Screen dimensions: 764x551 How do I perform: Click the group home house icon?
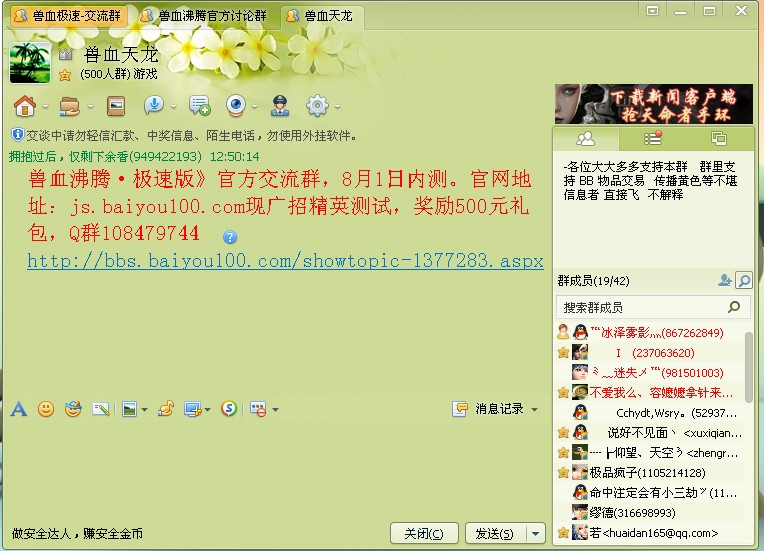pos(24,105)
